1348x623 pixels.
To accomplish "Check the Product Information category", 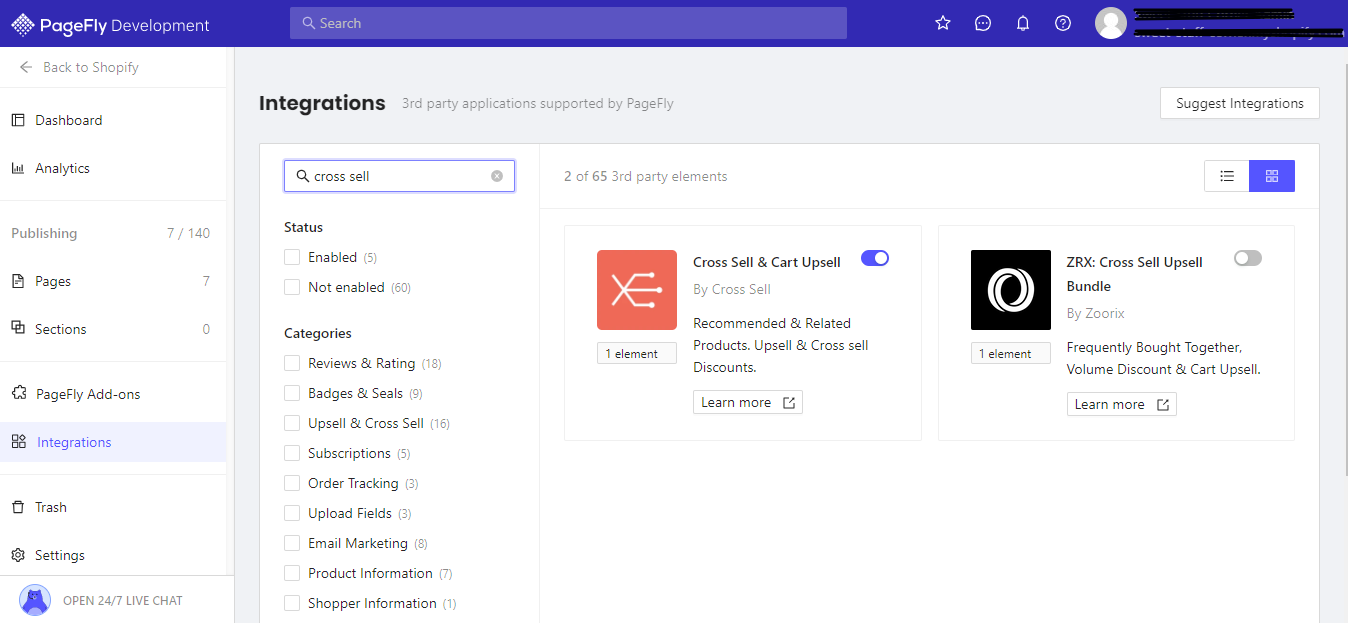I will click(292, 573).
